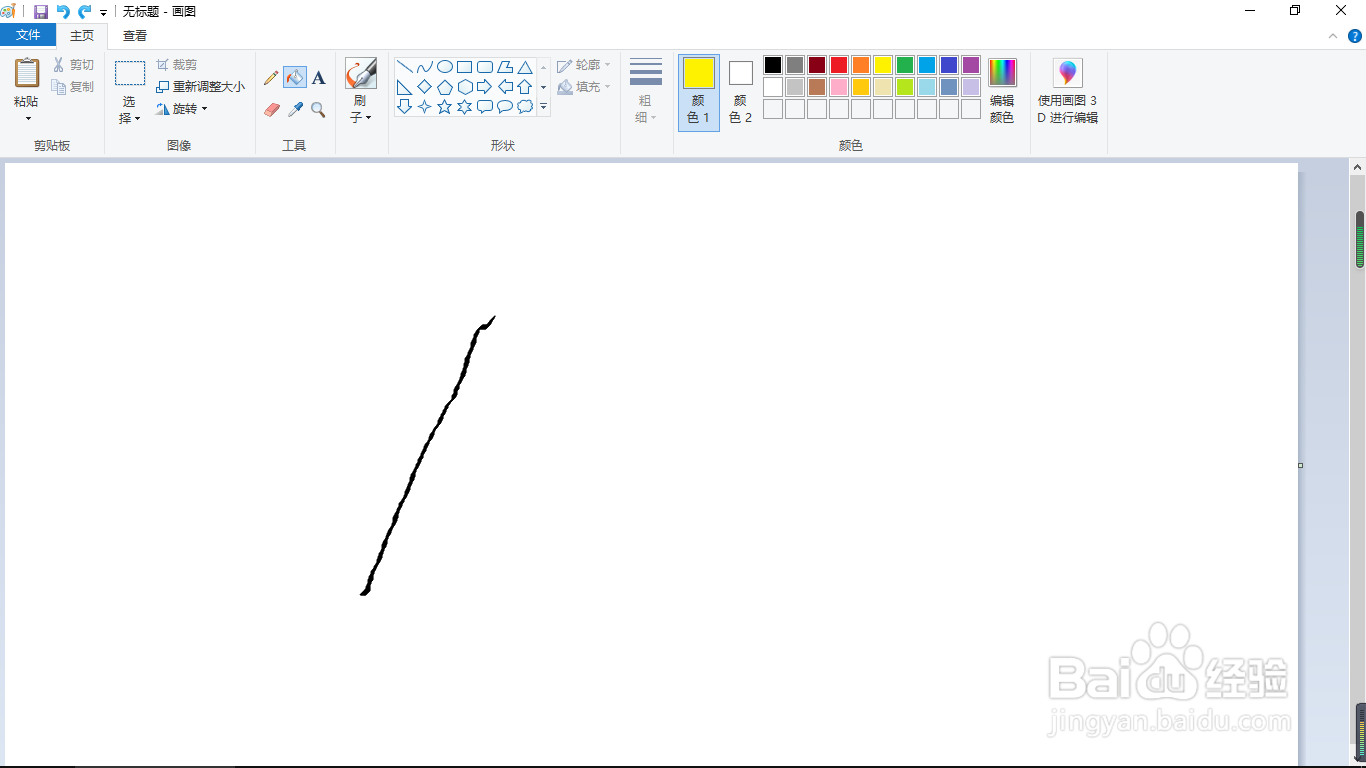Viewport: 1366px width, 768px height.
Task: Click the Brushes icon
Action: pyautogui.click(x=360, y=74)
